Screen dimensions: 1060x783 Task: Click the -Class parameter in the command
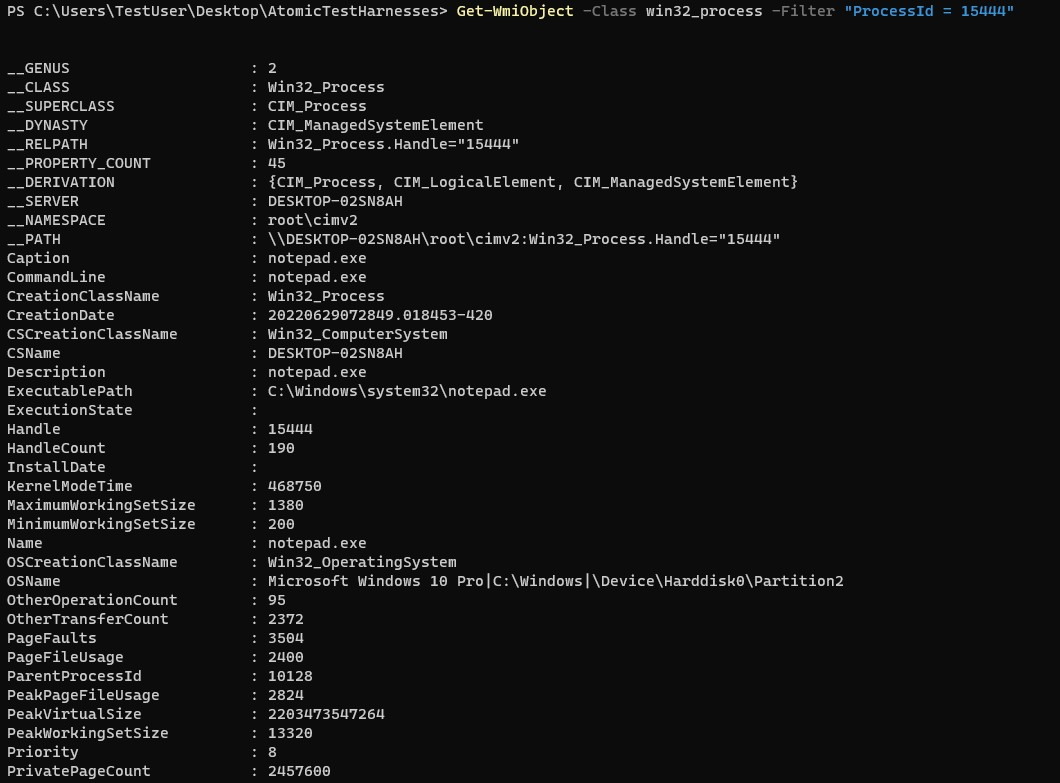[x=609, y=11]
